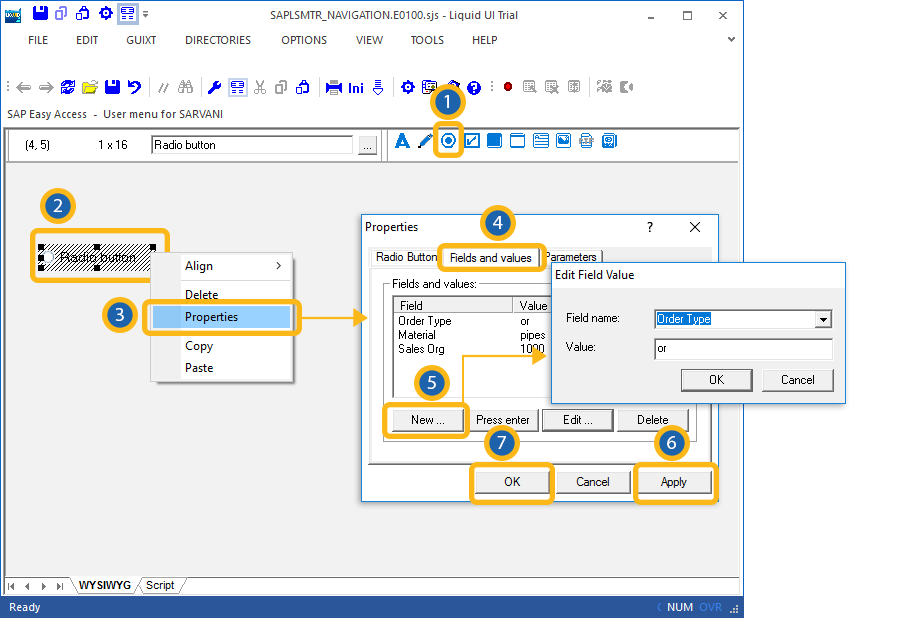Click the Value input field
This screenshot has height=618, width=900.
point(743,349)
